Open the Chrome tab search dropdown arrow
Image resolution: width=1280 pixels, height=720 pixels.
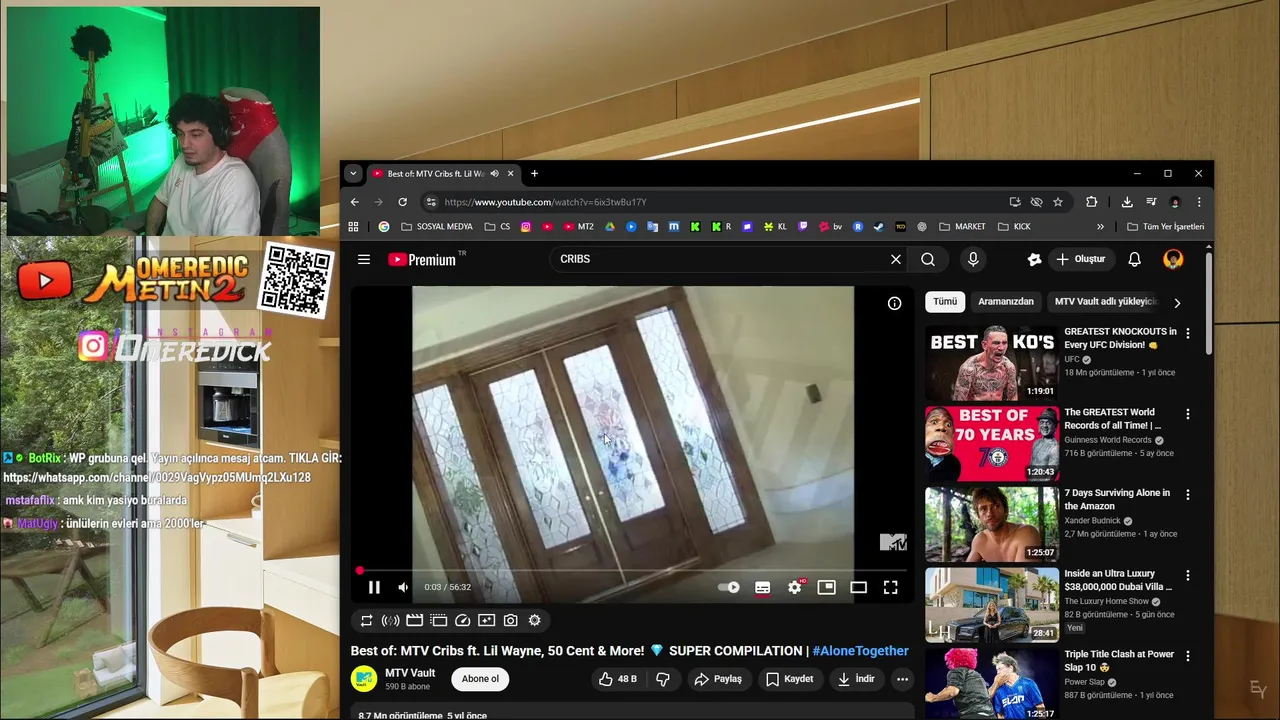coord(353,173)
